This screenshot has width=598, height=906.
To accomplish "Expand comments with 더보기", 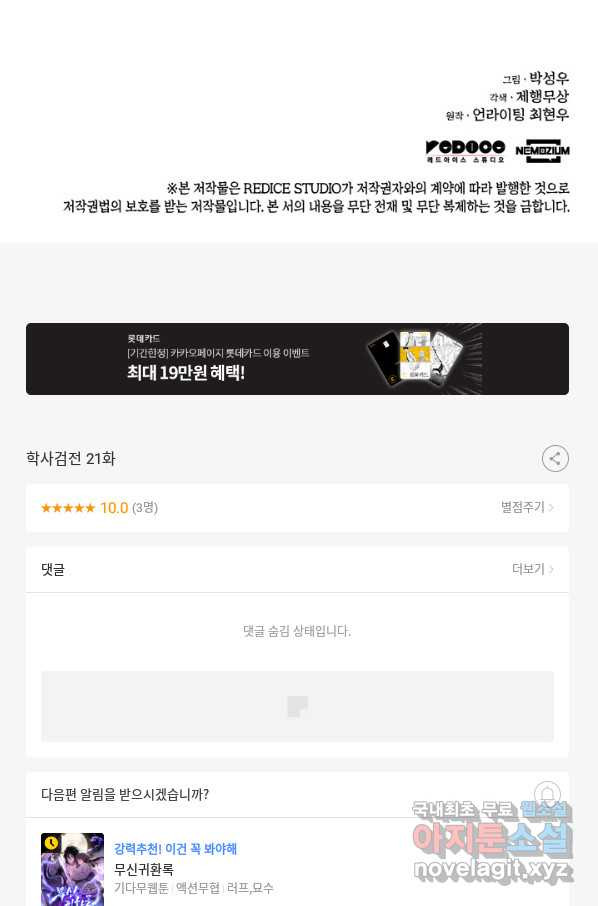I will (533, 569).
